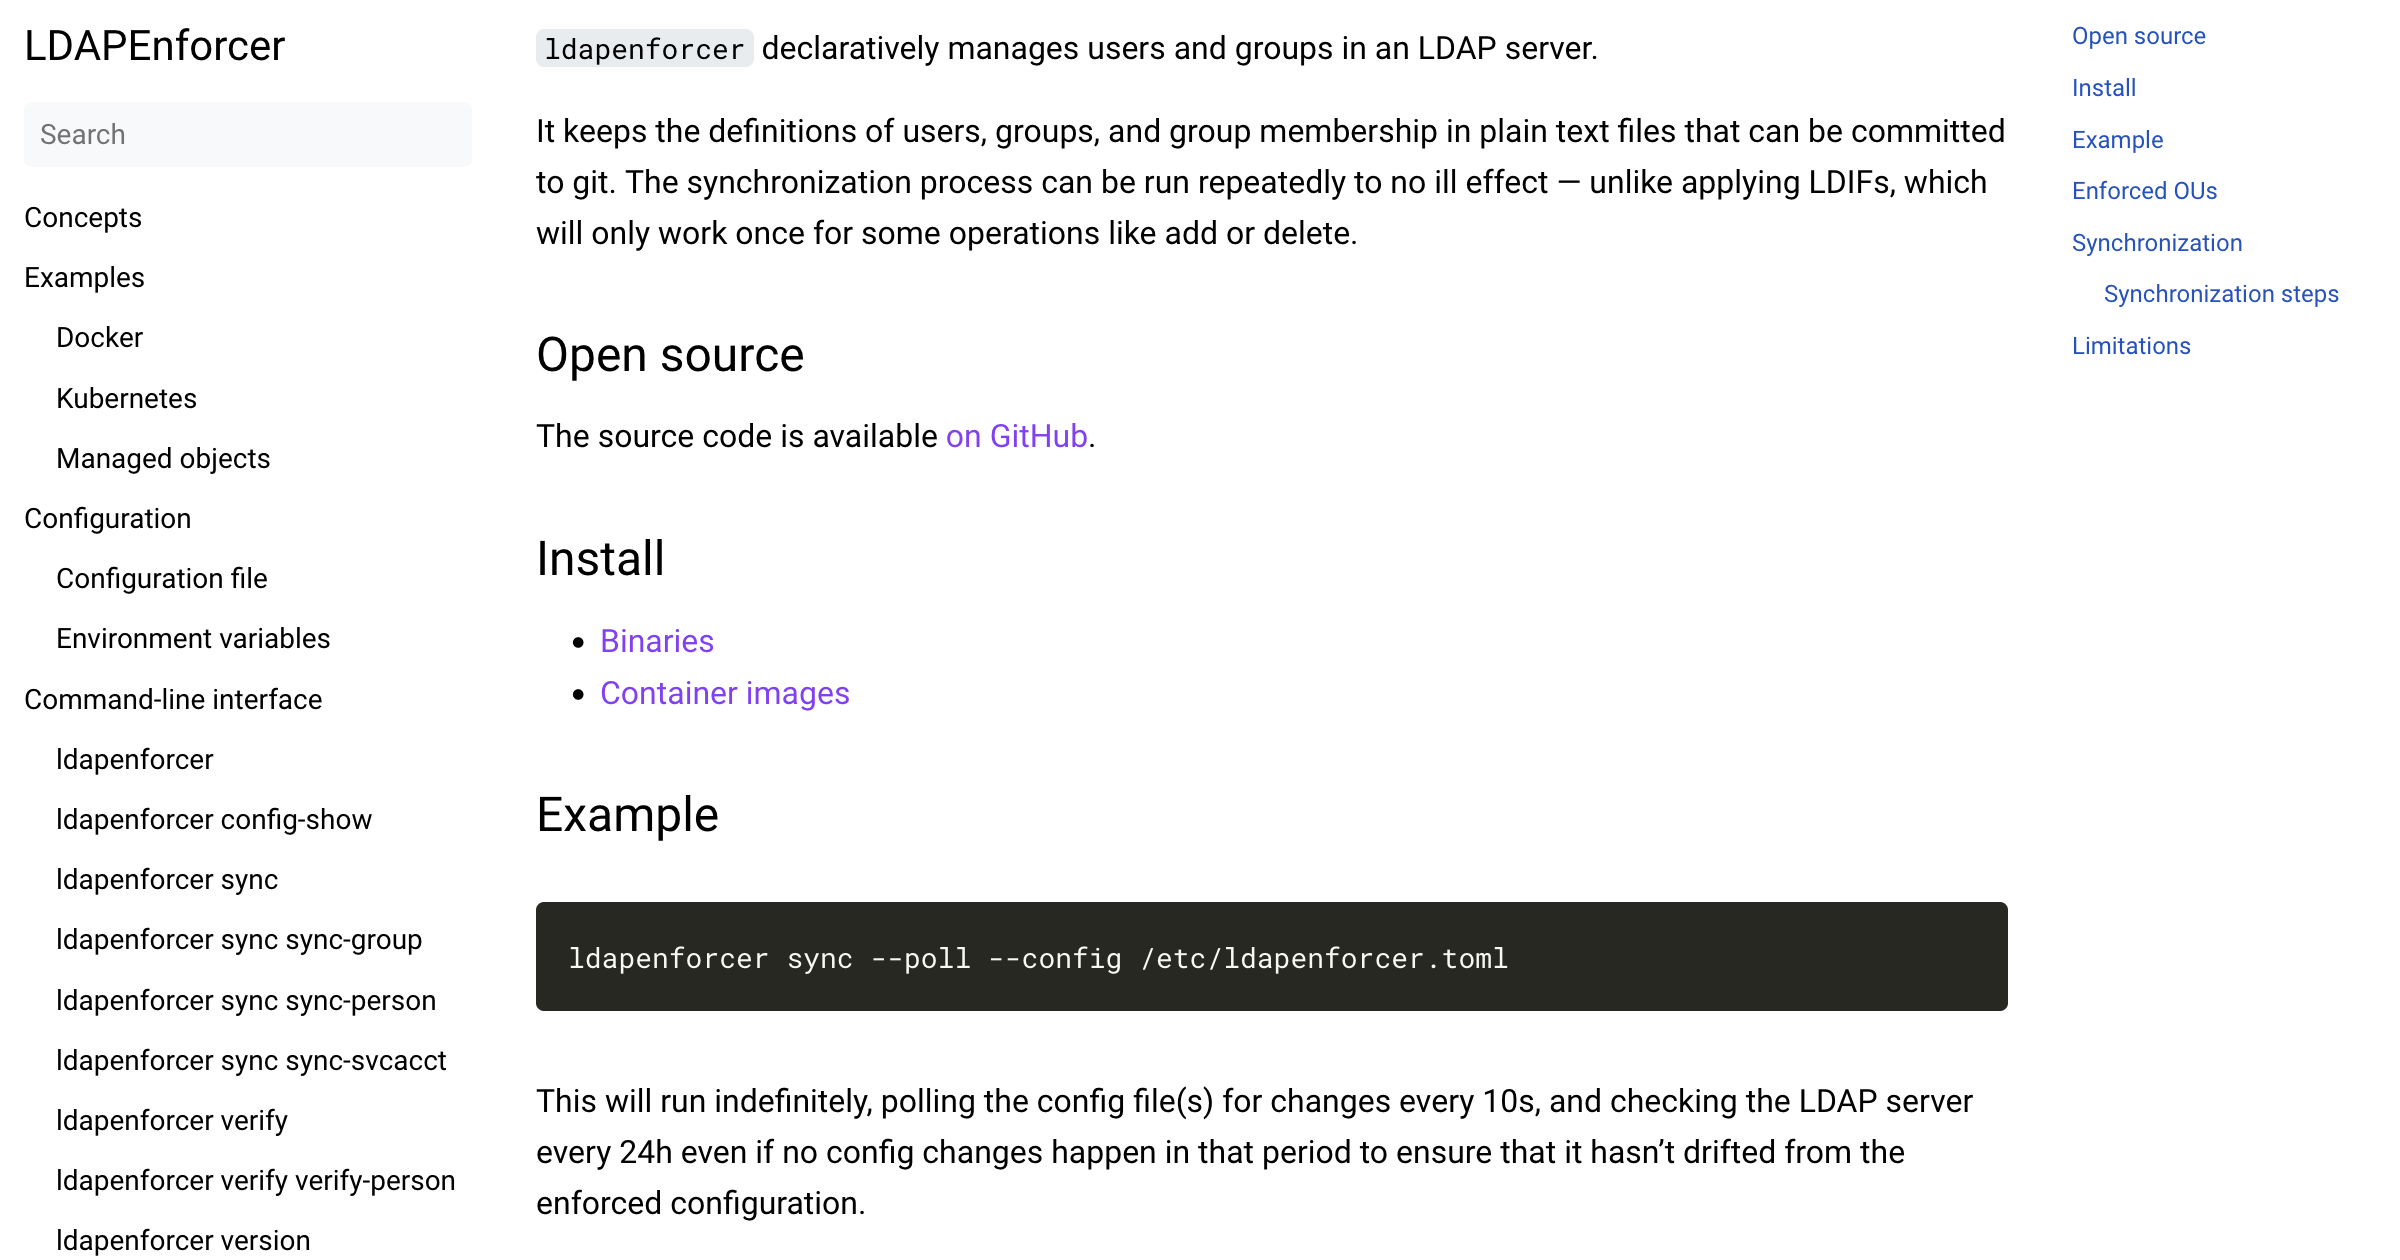Open the Concepts sidebar section
2400x1260 pixels.
coord(83,217)
